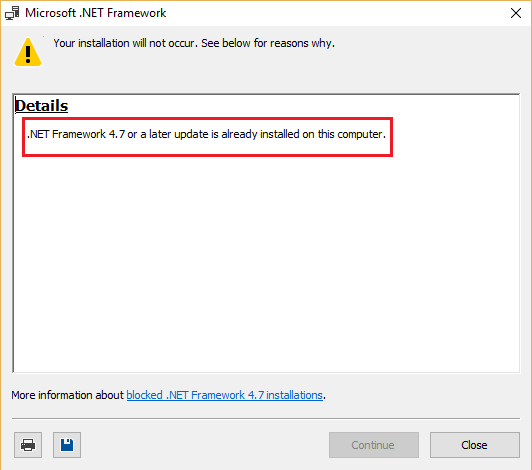
Task: Click the horizontal separator above the buttons
Action: point(266,418)
